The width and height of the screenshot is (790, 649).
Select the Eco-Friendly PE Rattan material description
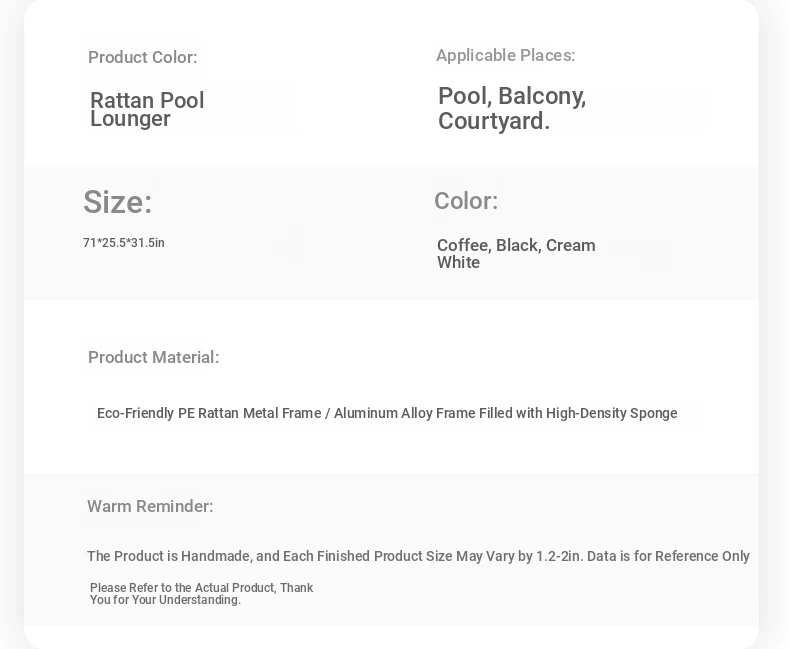[x=387, y=413]
